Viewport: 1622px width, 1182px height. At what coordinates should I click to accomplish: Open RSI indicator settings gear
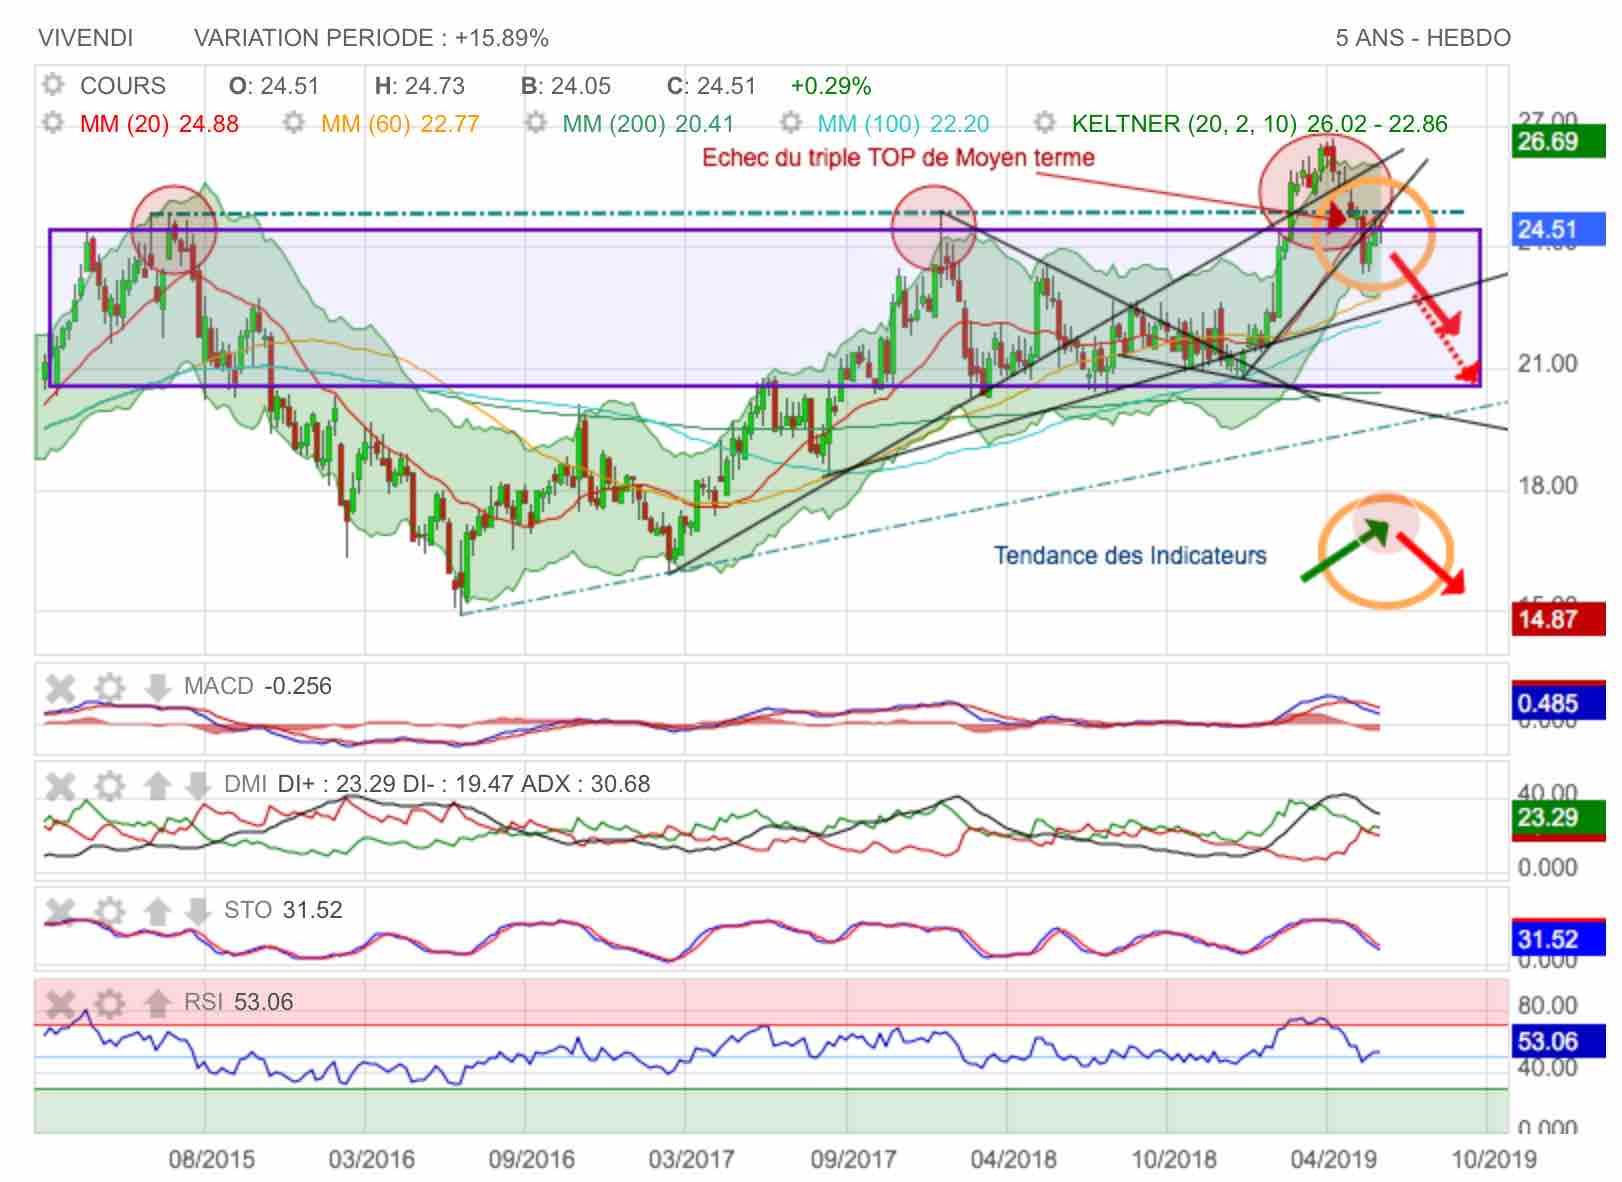point(109,1003)
